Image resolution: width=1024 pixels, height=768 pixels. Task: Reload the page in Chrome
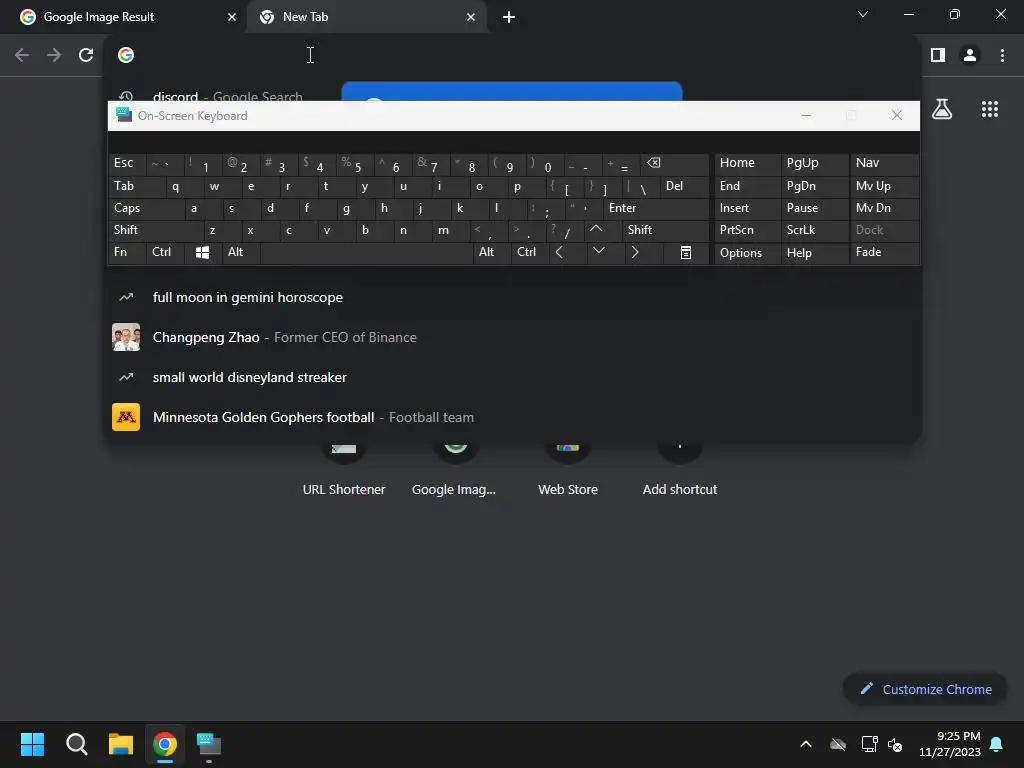tap(86, 55)
